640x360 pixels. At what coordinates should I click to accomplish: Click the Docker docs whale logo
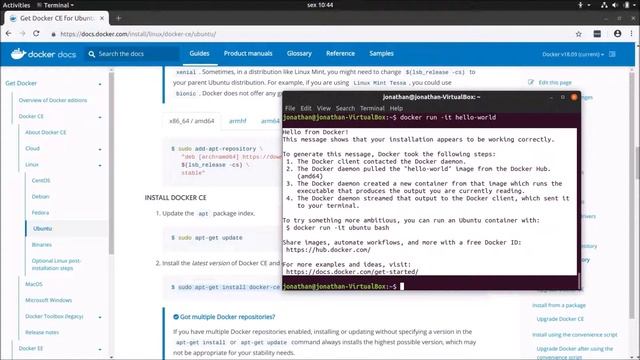(x=18, y=53)
